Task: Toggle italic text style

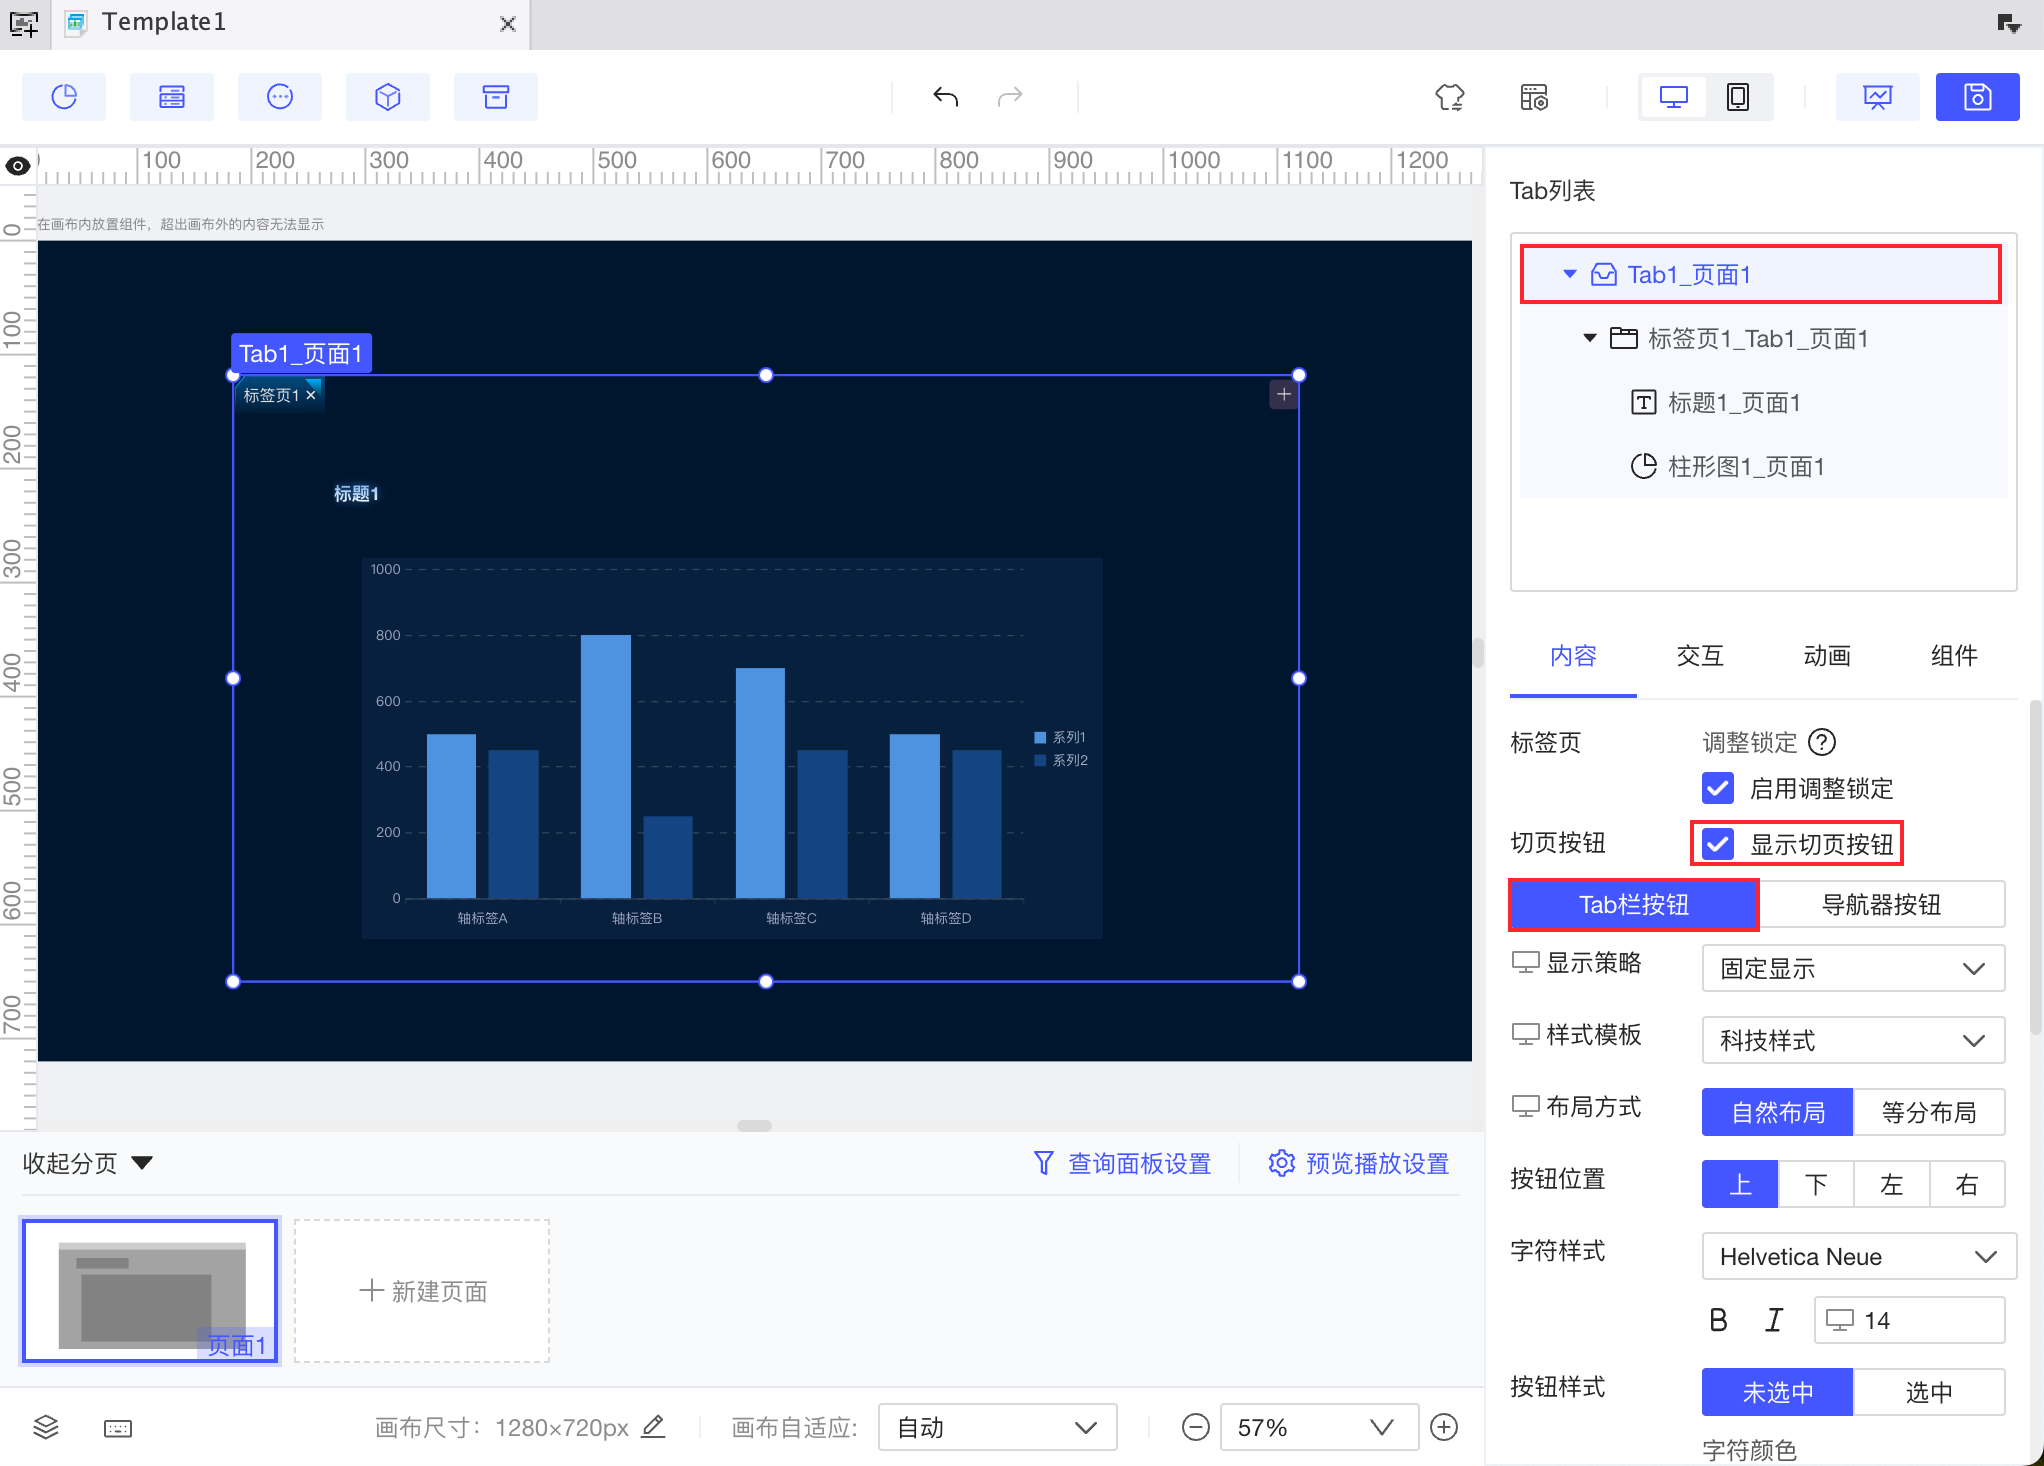Action: click(x=1774, y=1320)
